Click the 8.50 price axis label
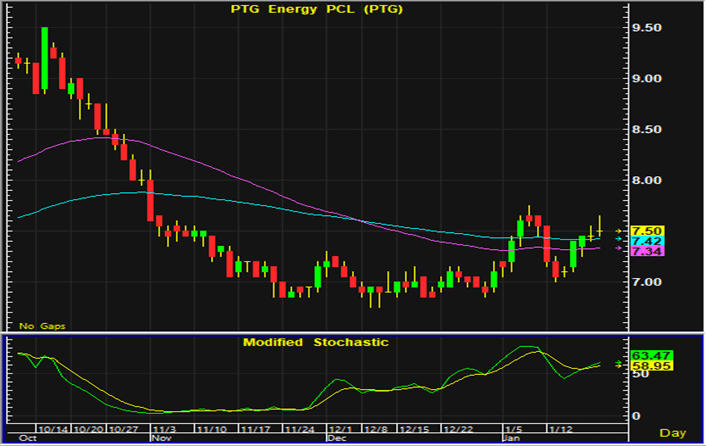706x446 pixels. pos(647,130)
